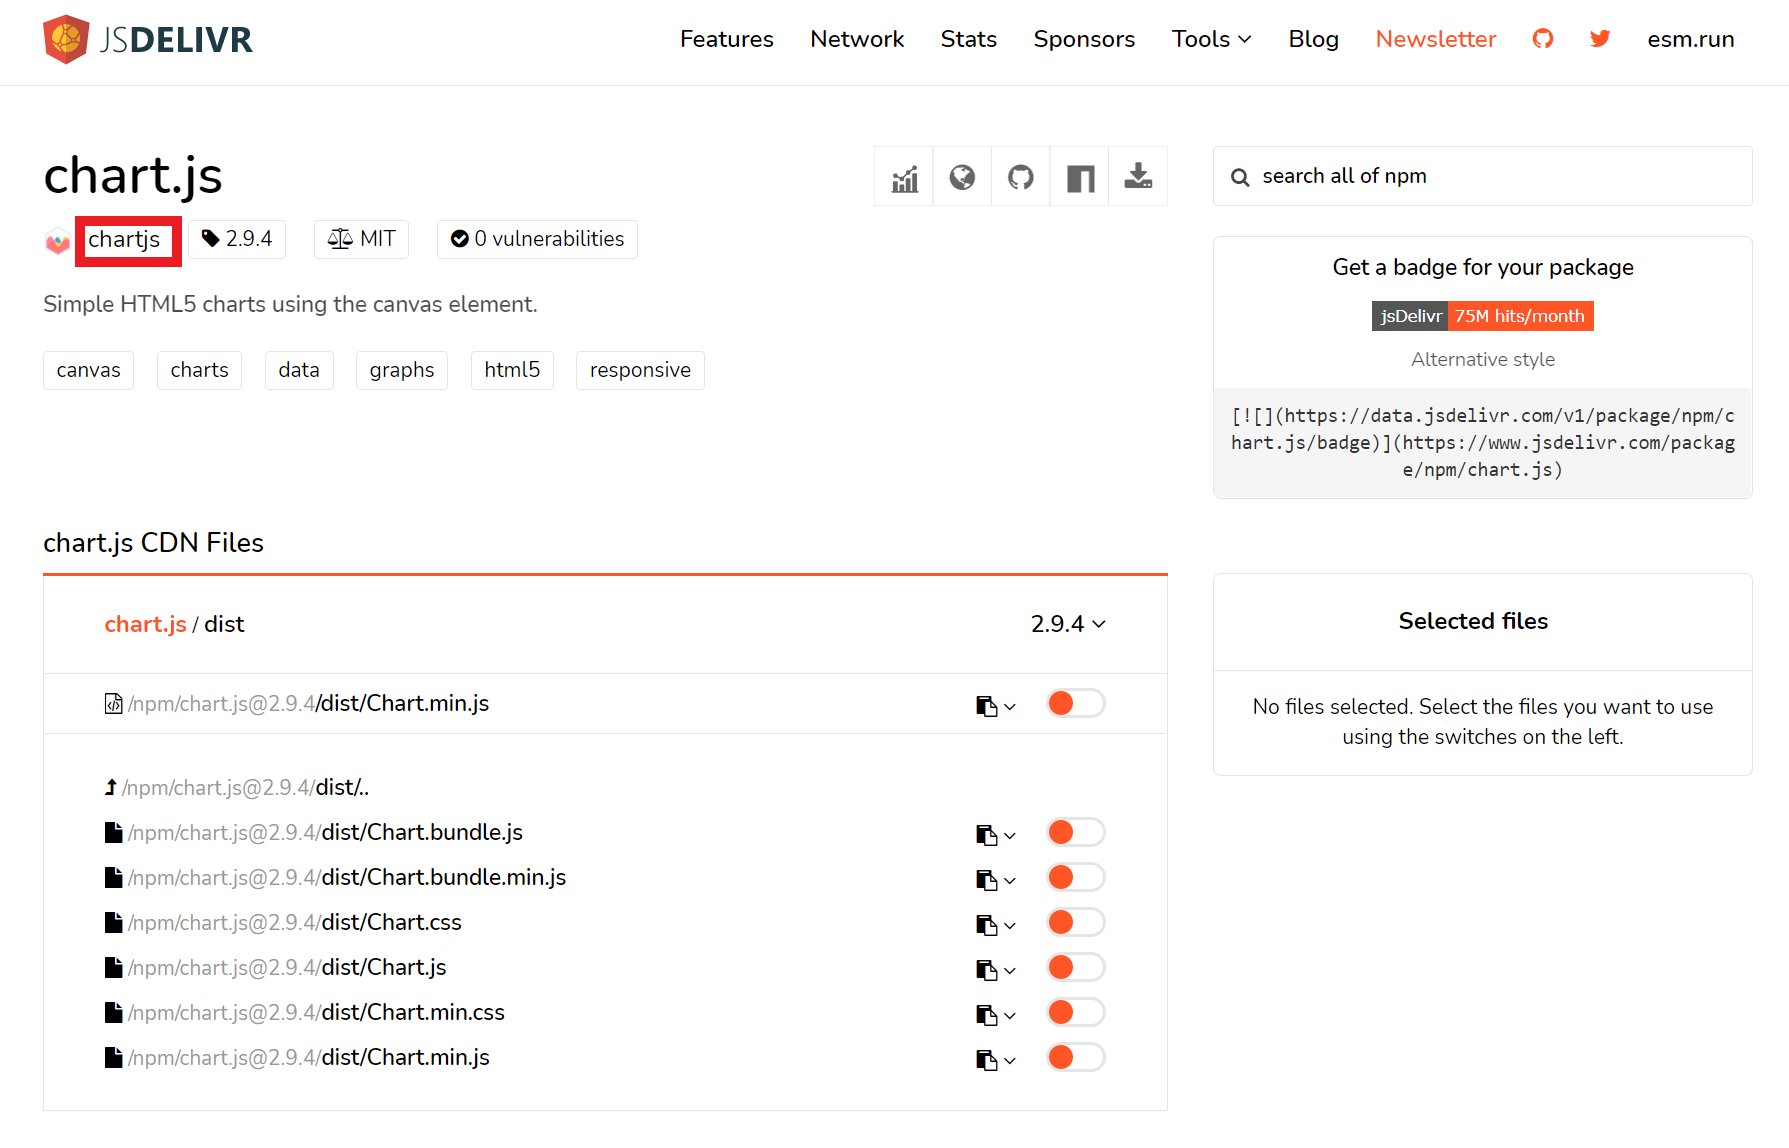Click the jsDelivr logo

pyautogui.click(x=148, y=39)
